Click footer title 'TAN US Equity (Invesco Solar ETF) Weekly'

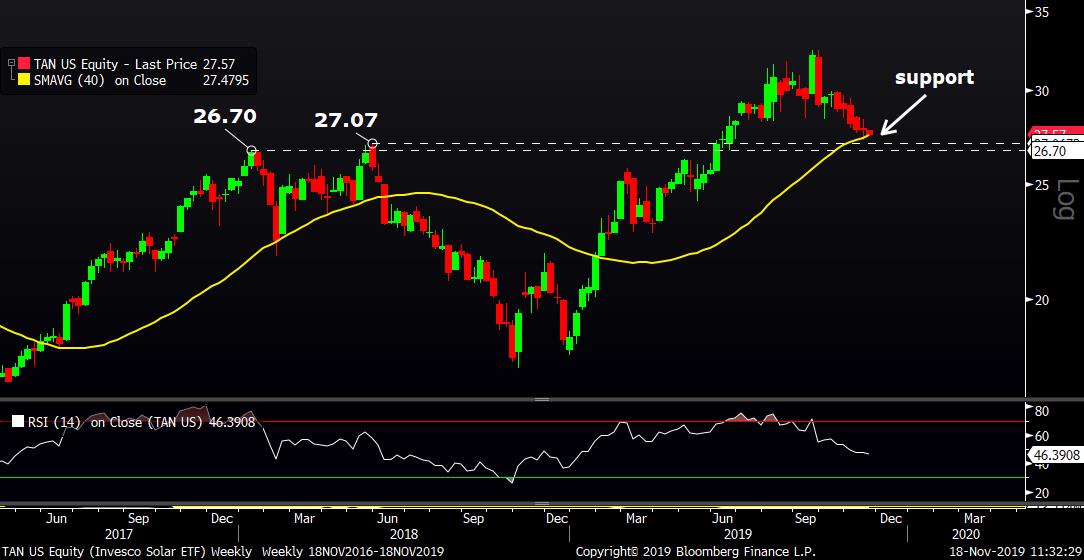pos(128,552)
